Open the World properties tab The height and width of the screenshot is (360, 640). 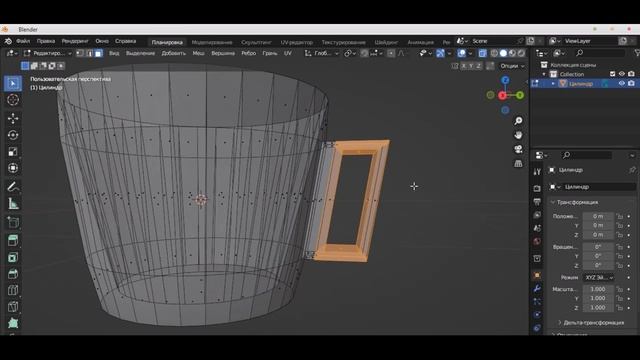(x=537, y=241)
